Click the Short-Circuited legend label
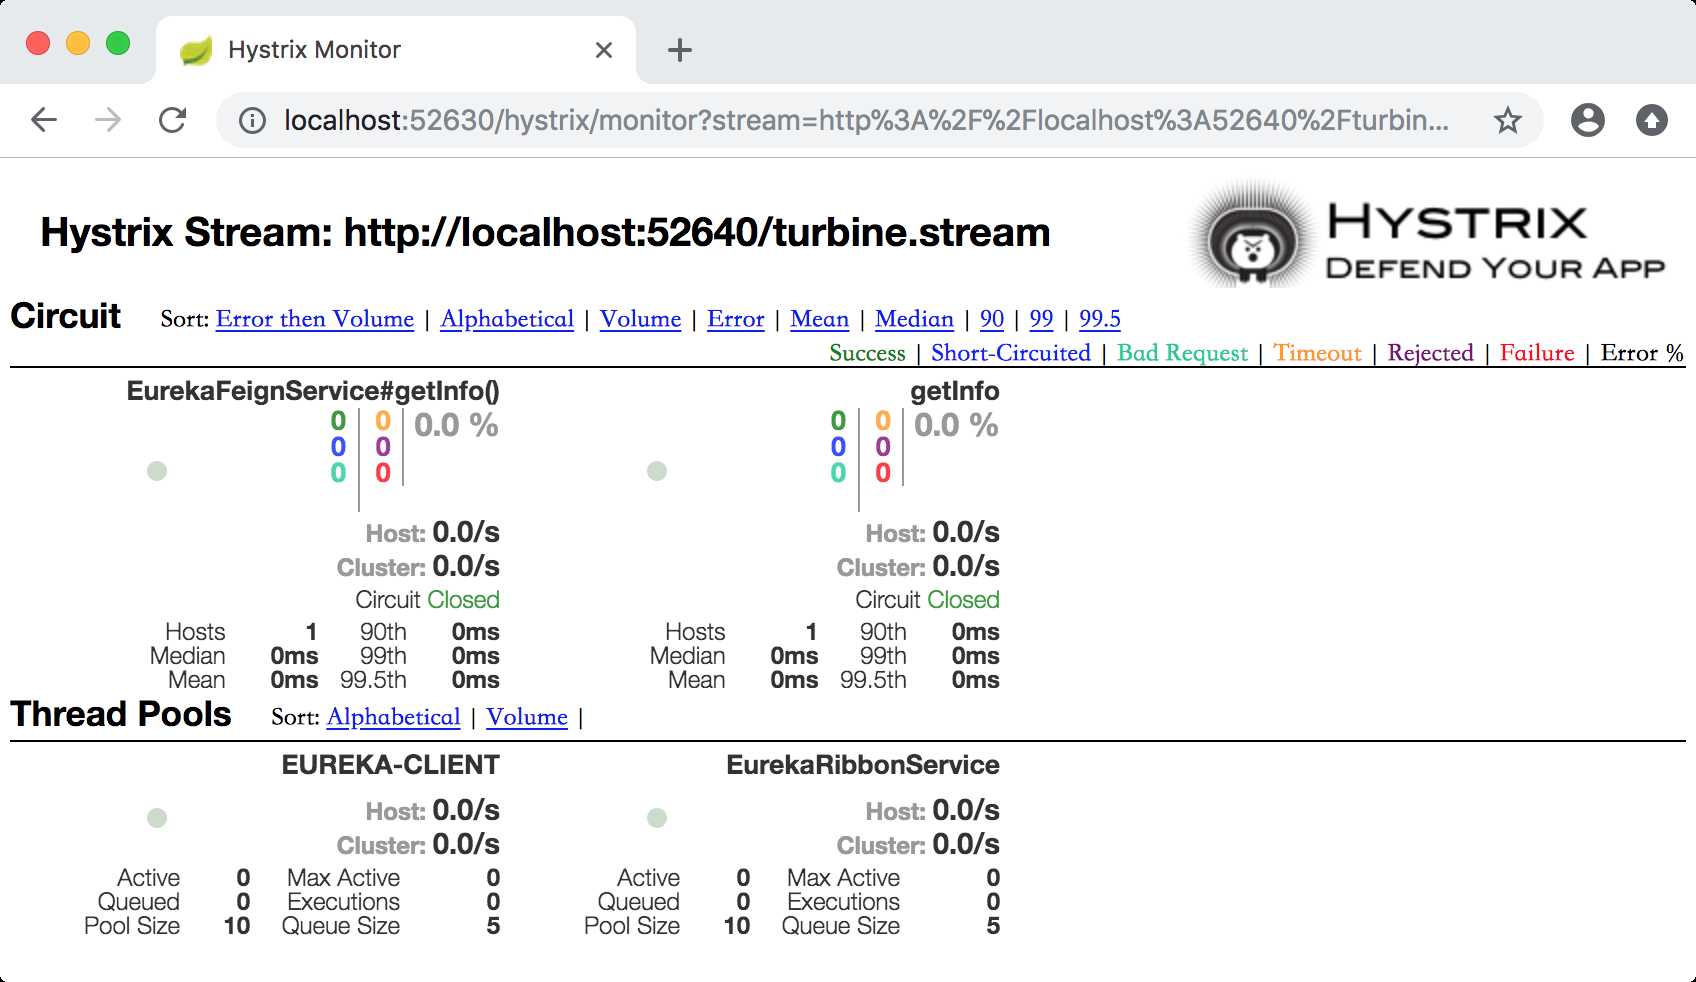Viewport: 1696px width, 982px height. pos(1011,353)
